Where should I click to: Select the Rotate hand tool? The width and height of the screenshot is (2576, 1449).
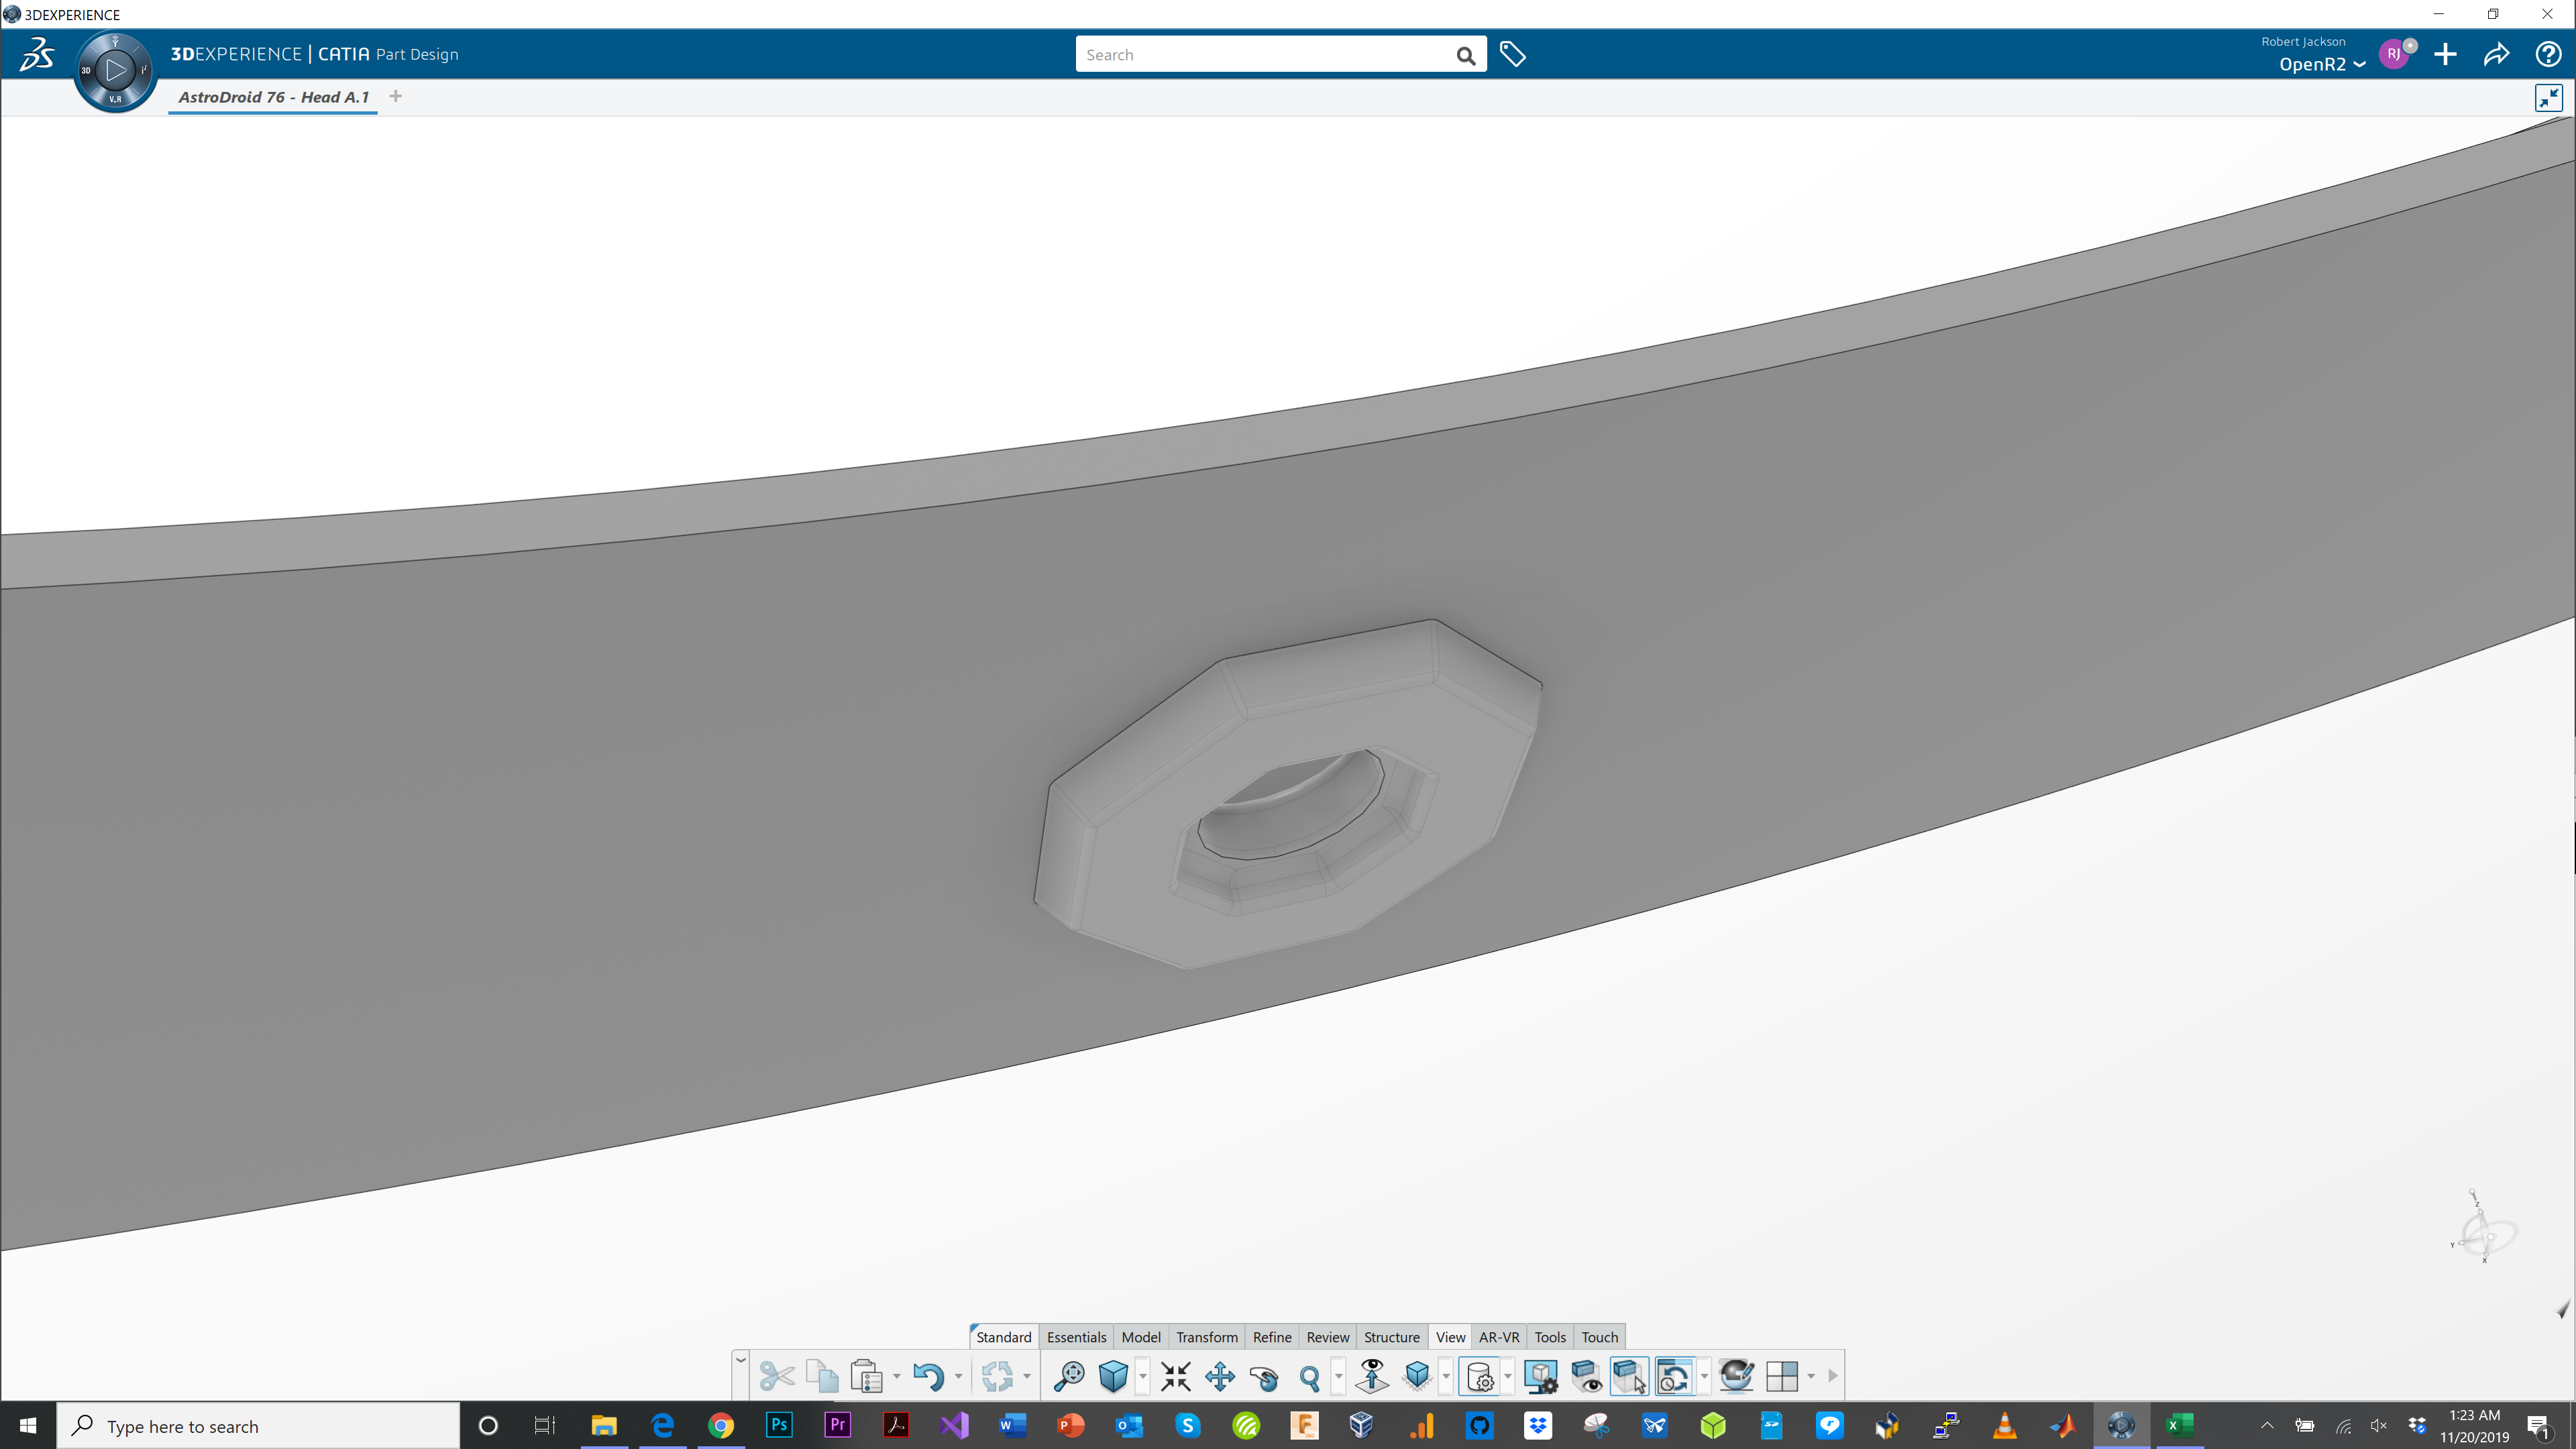pyautogui.click(x=1264, y=1377)
